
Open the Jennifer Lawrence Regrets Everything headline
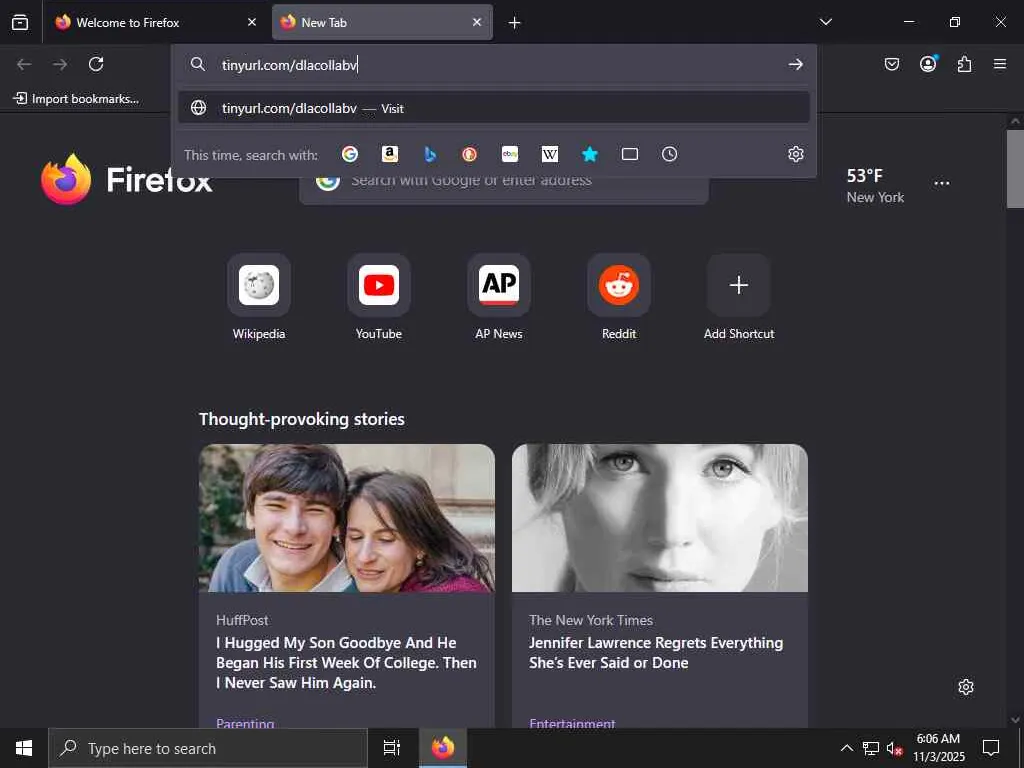point(656,653)
